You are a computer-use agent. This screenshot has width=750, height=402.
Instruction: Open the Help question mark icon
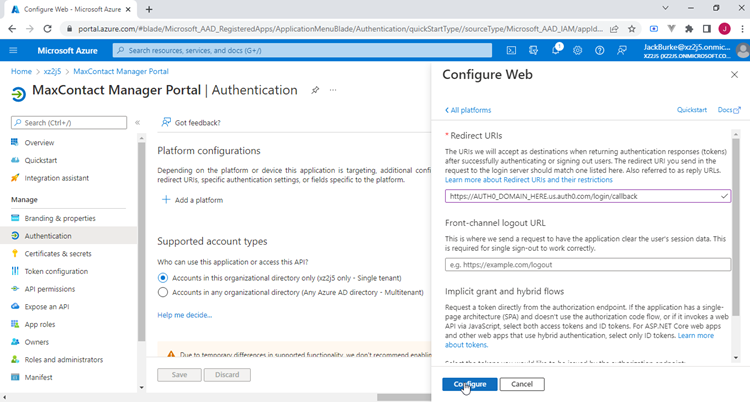pyautogui.click(x=599, y=50)
